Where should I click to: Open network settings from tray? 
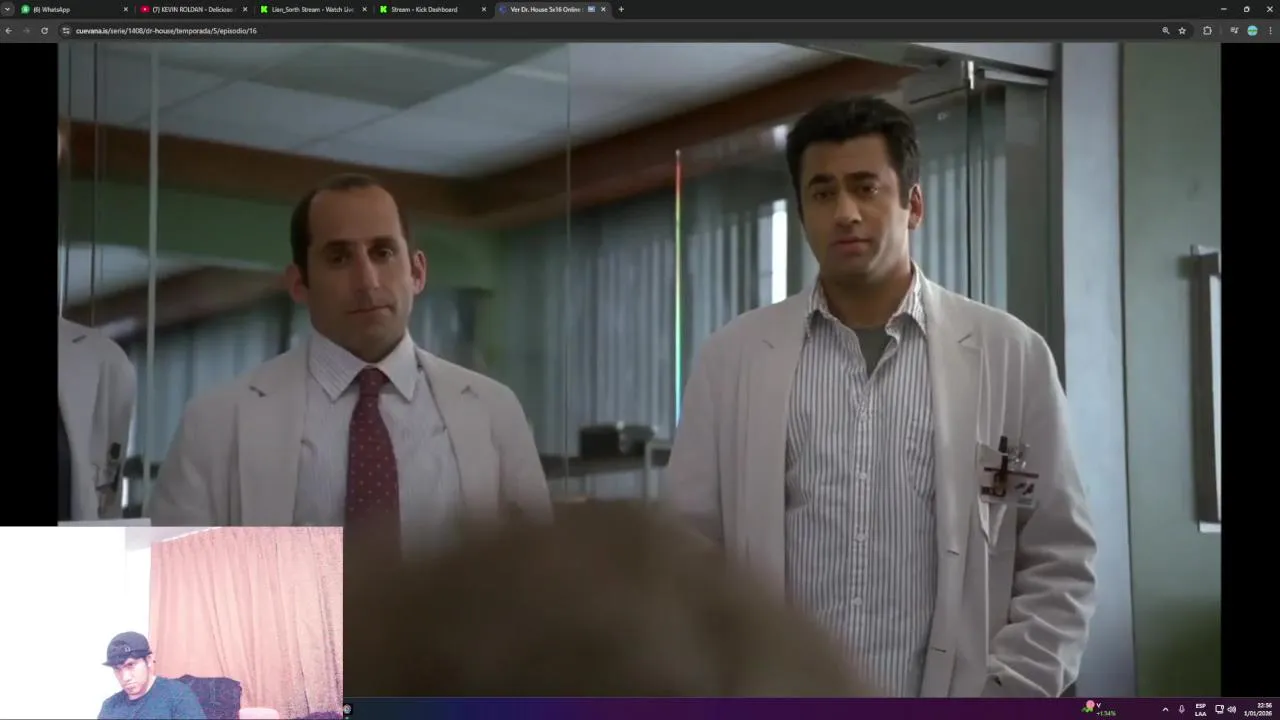click(1219, 709)
